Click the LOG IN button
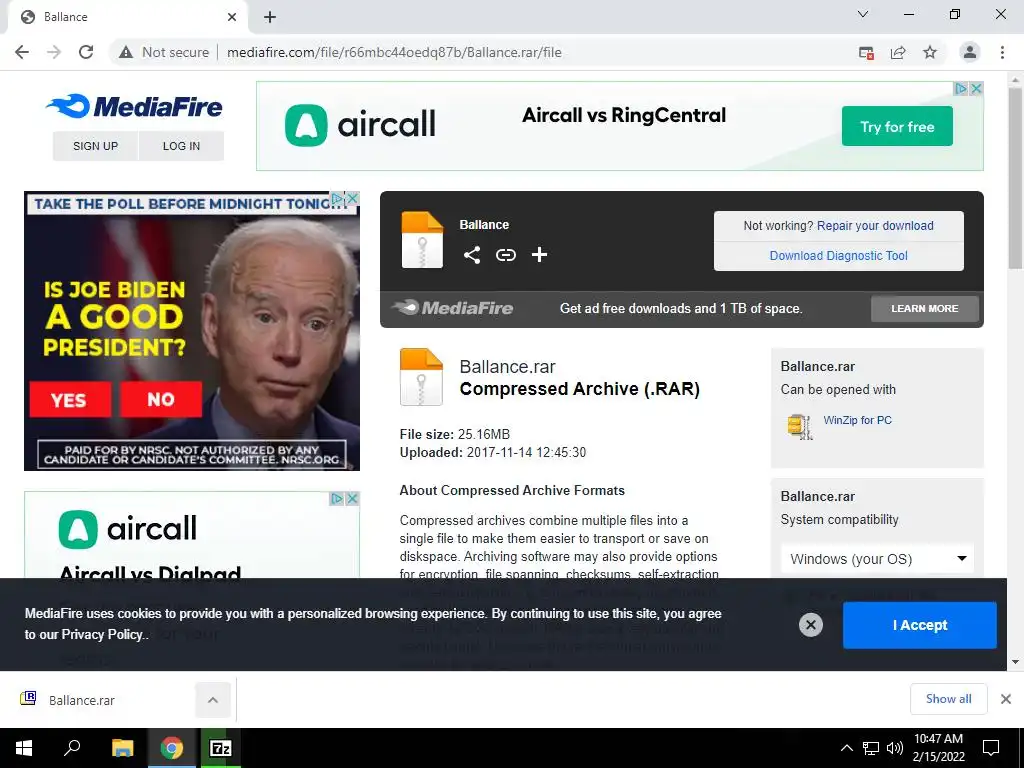Screen dimensions: 1024x768 182,146
